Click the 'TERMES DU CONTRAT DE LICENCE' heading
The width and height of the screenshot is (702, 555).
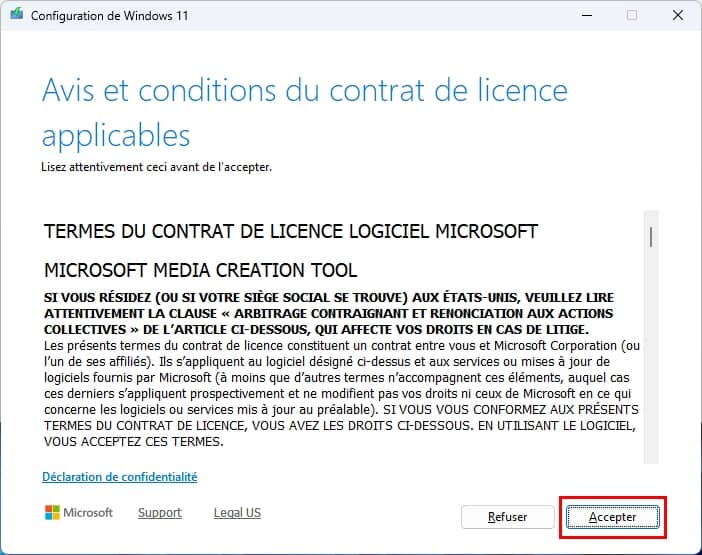(291, 232)
